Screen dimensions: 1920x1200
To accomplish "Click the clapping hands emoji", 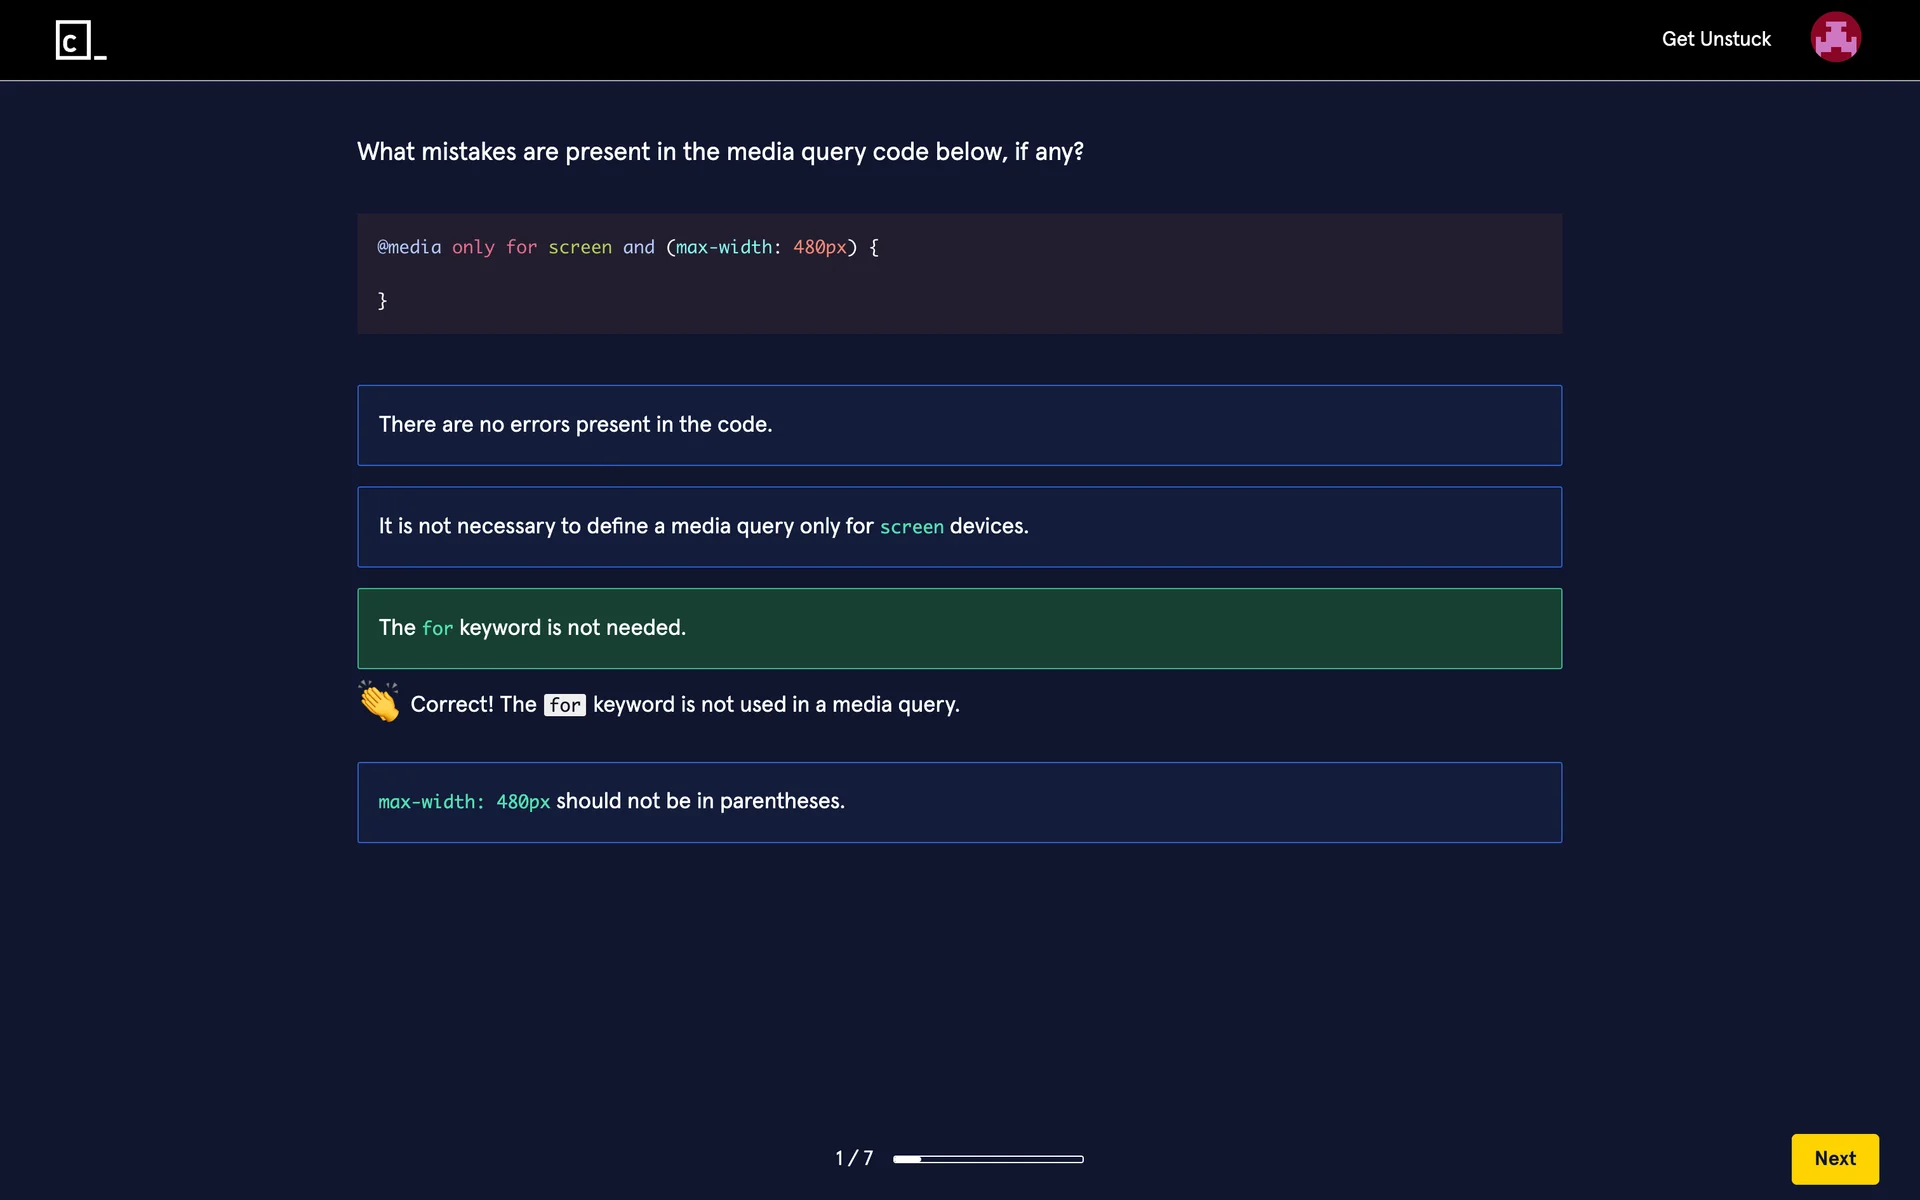I will tap(379, 702).
